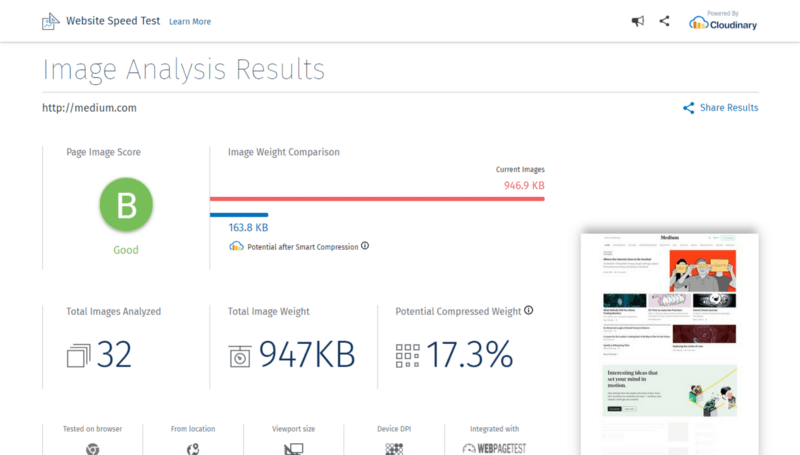800x455 pixels.
Task: Click the stacked images icon beside 32
Action: click(x=79, y=356)
